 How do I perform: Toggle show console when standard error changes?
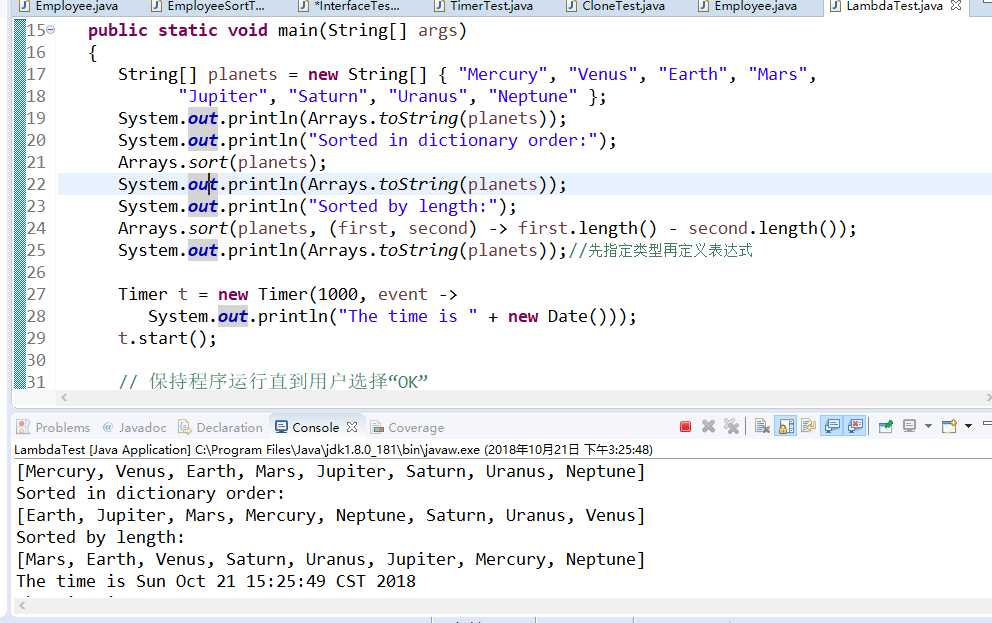855,426
